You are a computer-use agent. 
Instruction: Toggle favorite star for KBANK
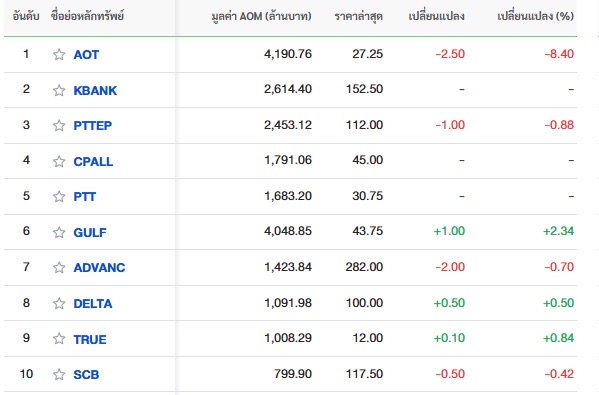[59, 91]
